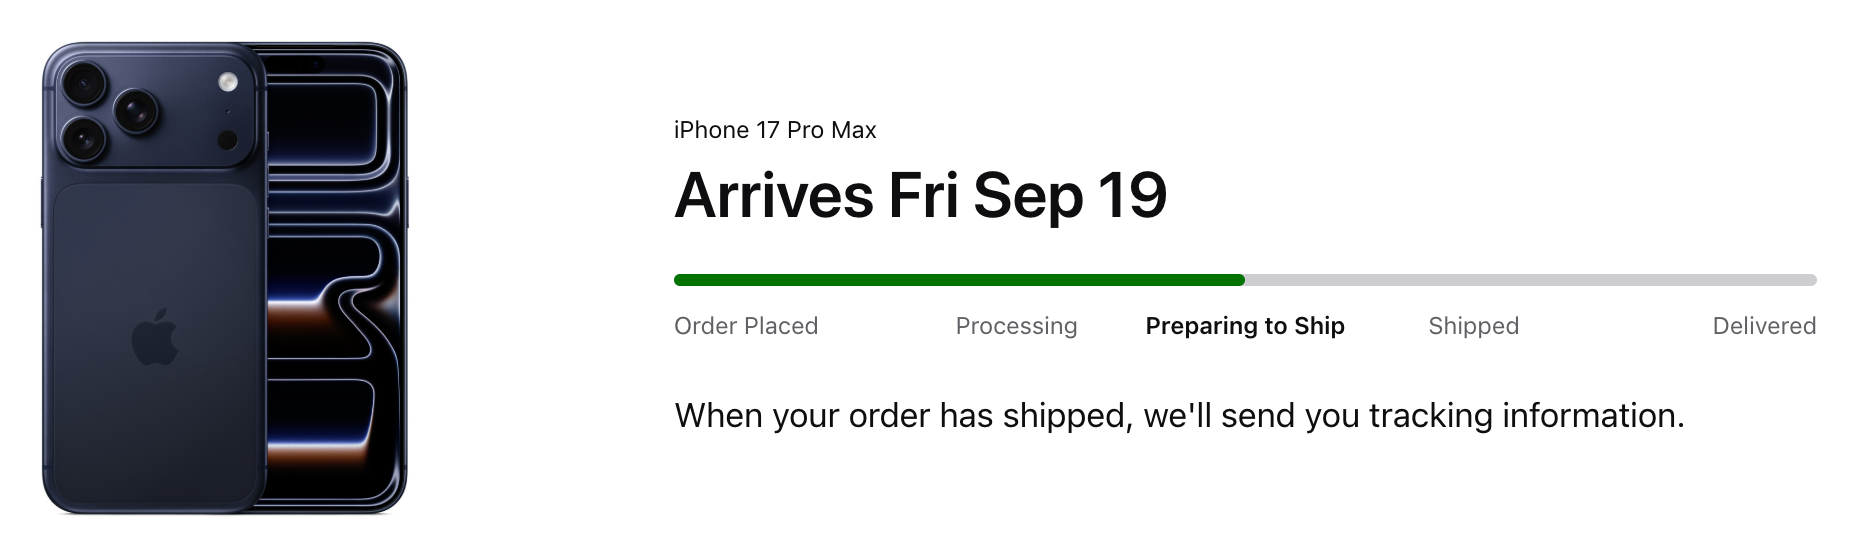Click the tracking information message text
Viewport: 1856px width, 548px height.
(x=1179, y=415)
